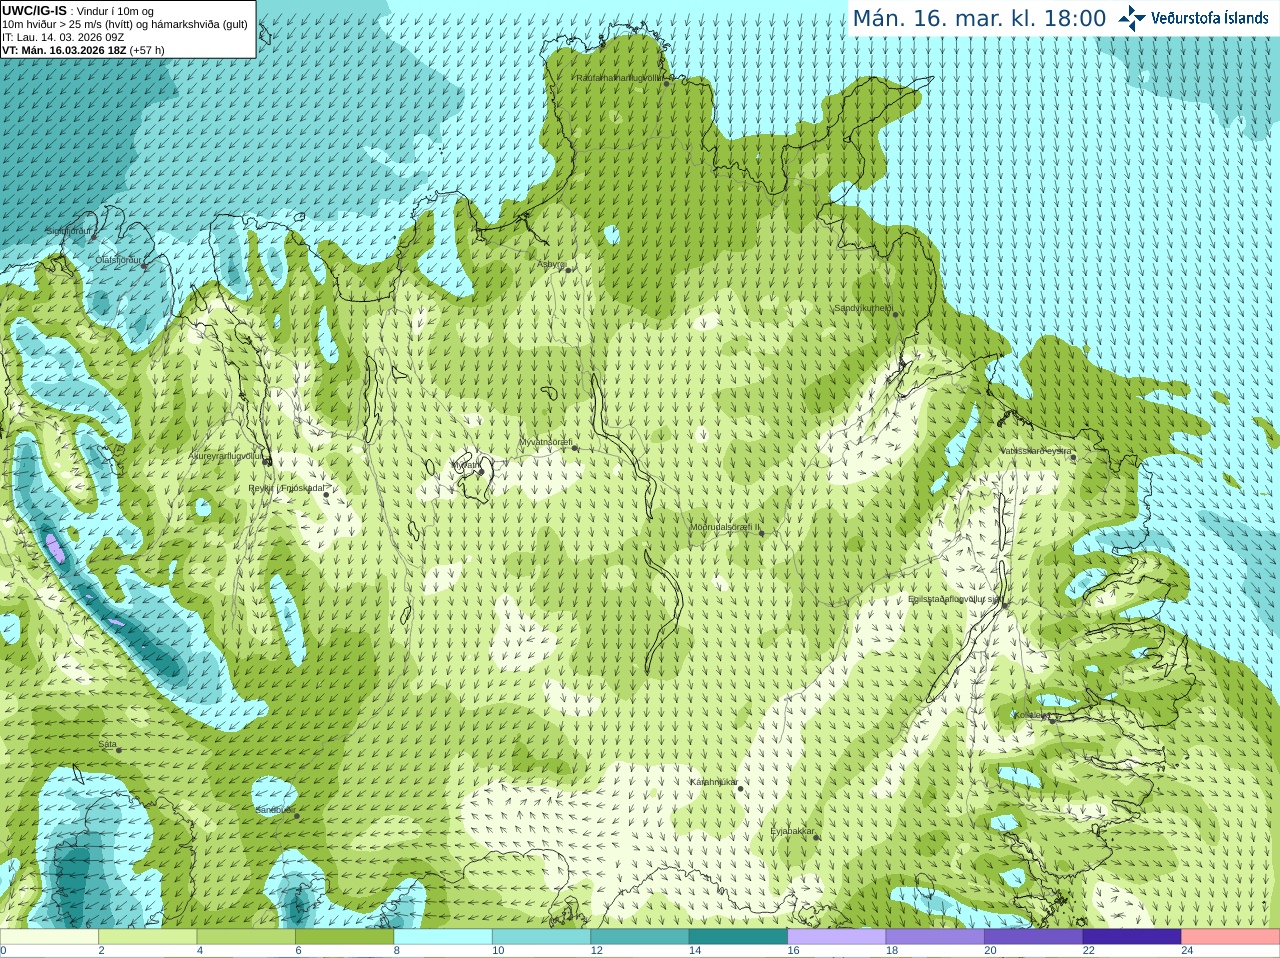Click the 20–22 m/s violet legend swatch

(1034, 937)
